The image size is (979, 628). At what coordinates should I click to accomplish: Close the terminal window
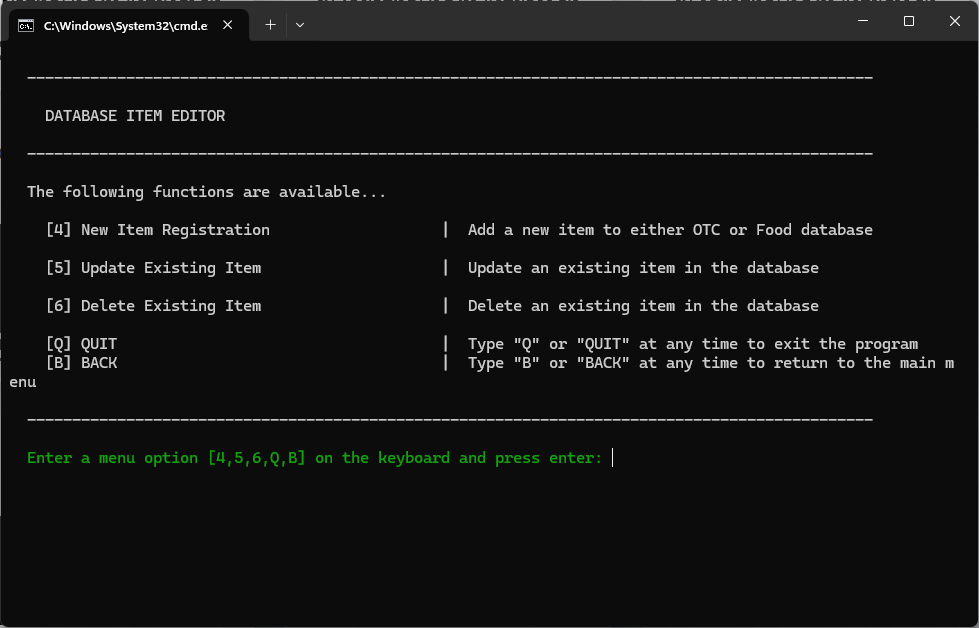[x=954, y=21]
